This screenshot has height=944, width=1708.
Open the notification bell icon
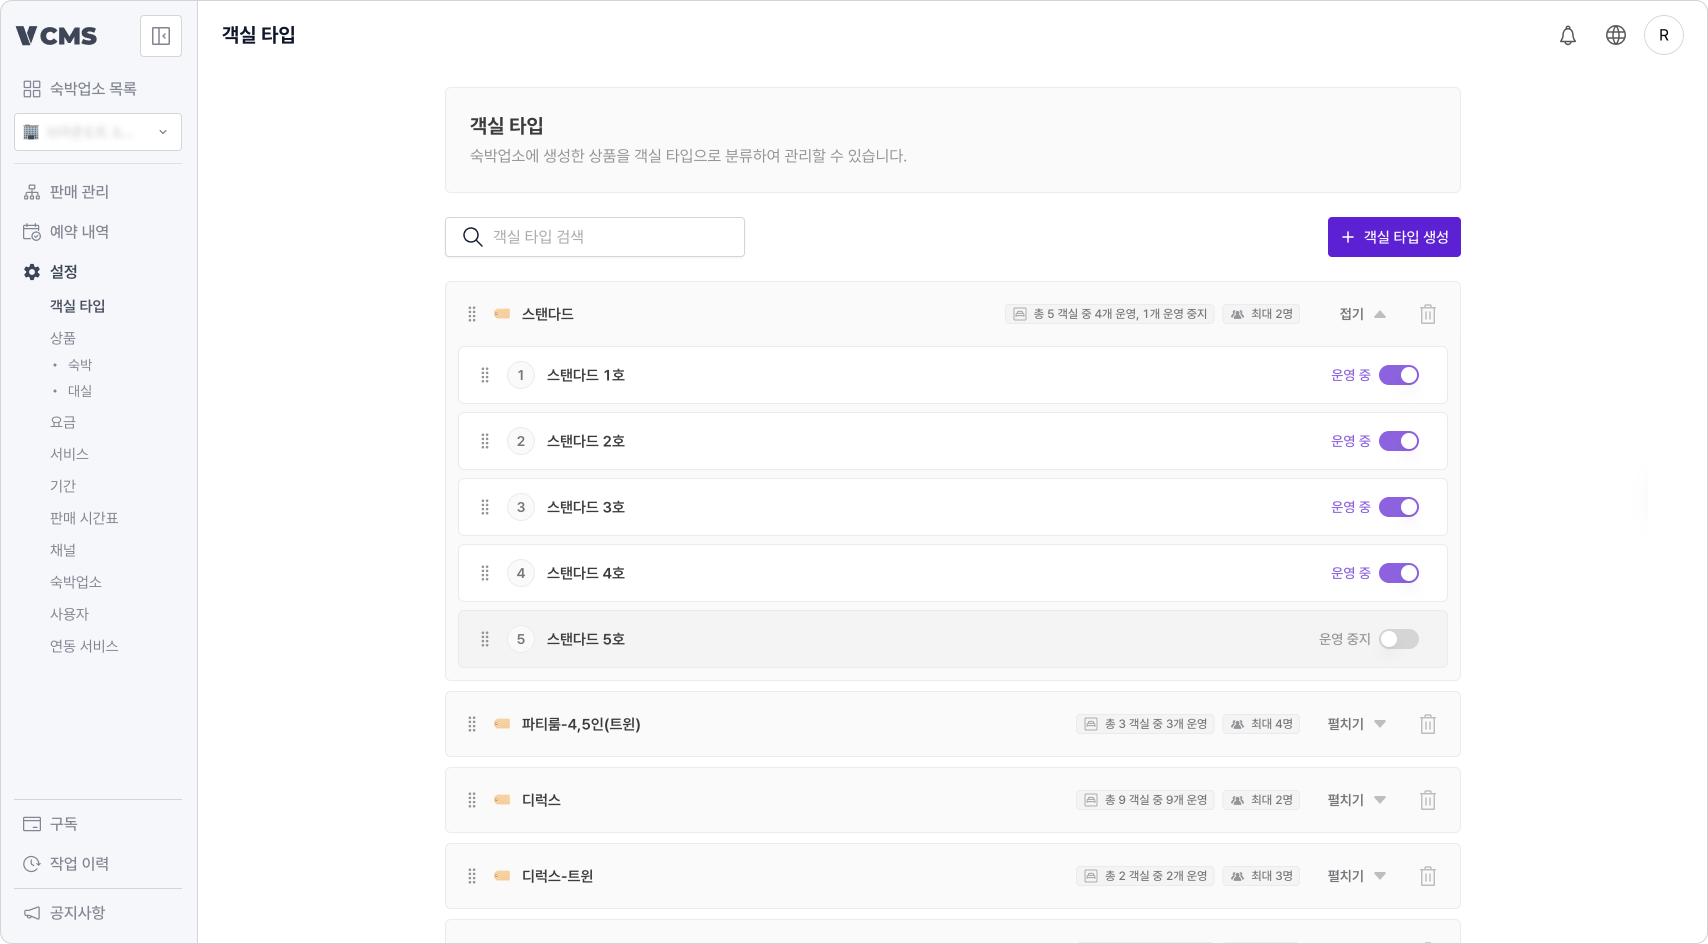point(1568,35)
